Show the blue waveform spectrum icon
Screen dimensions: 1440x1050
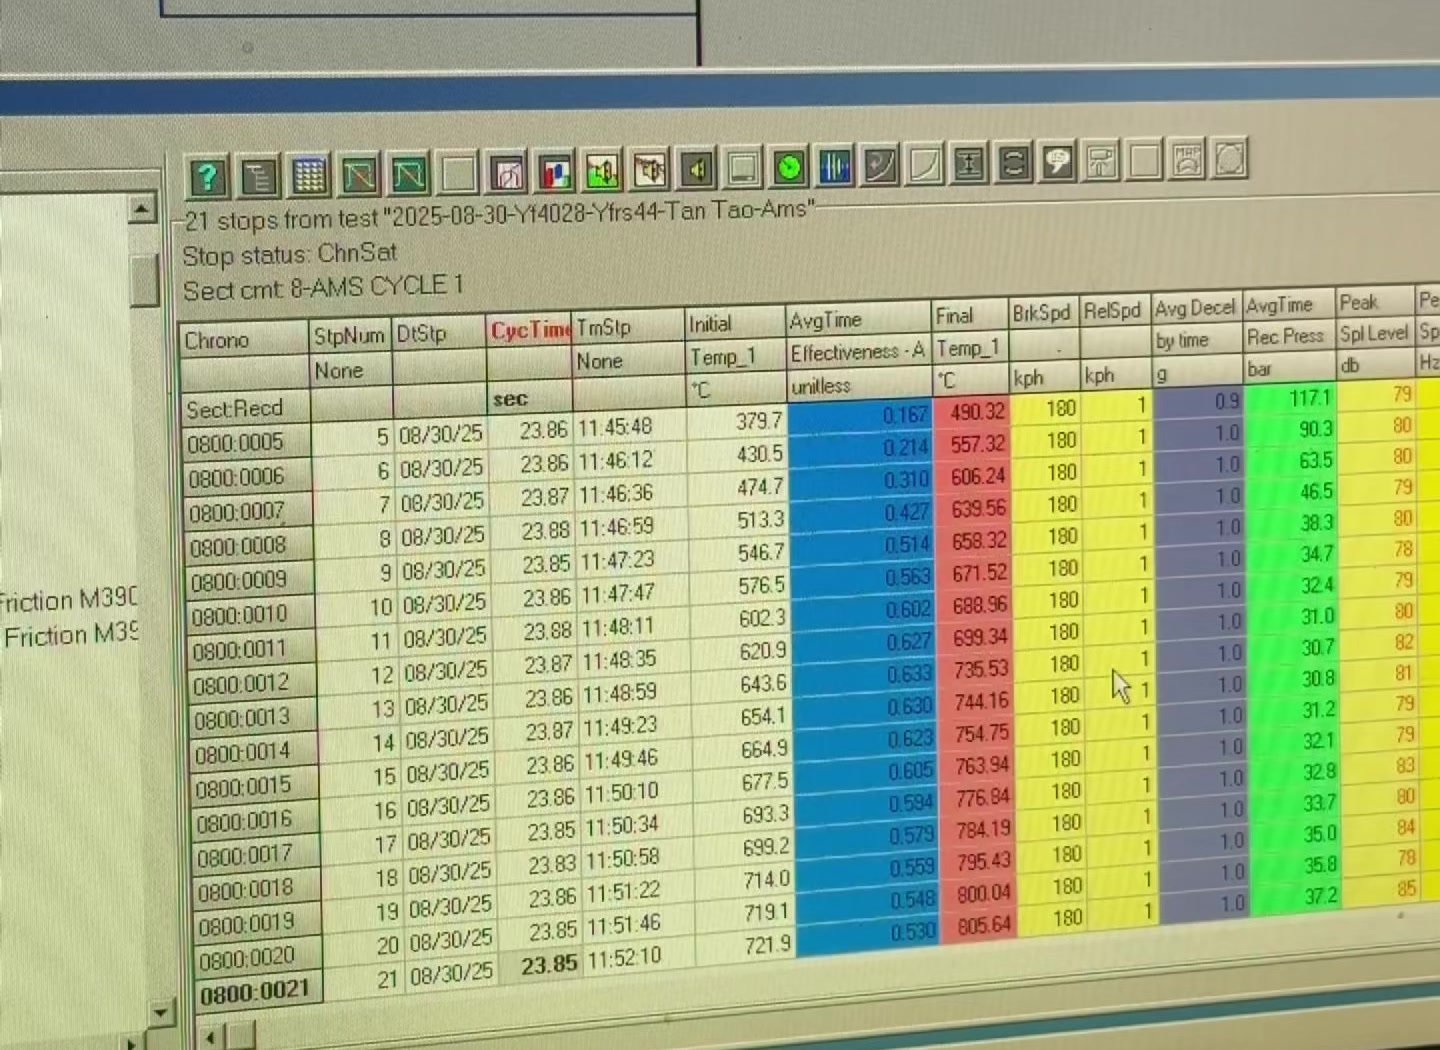coord(834,166)
